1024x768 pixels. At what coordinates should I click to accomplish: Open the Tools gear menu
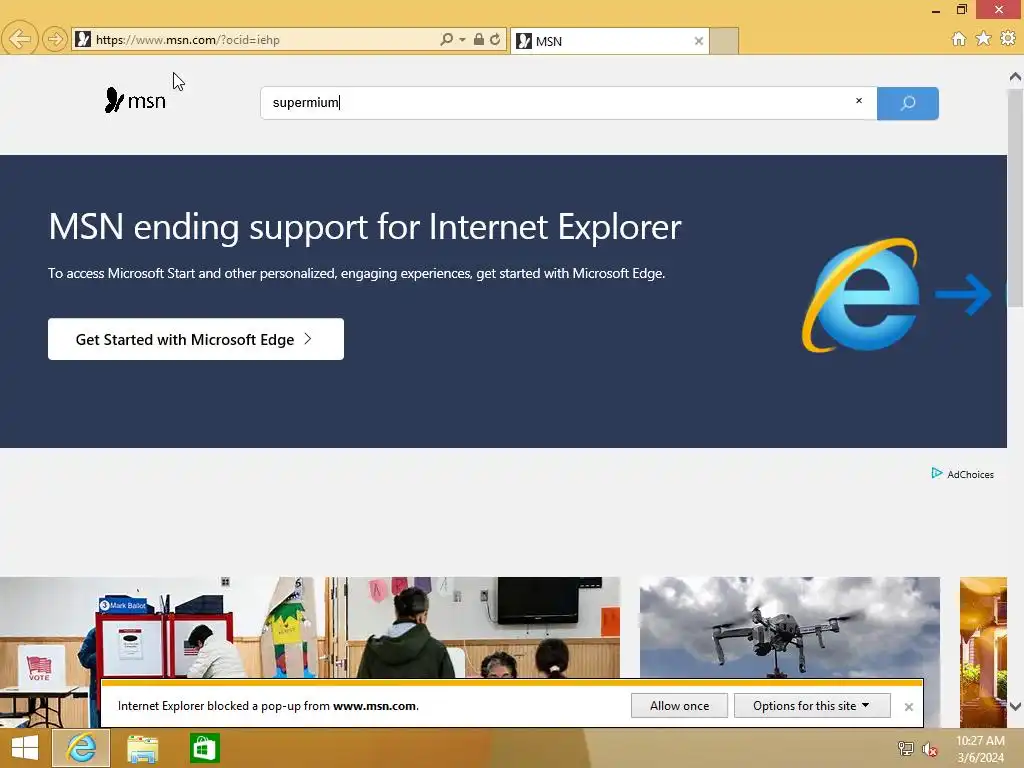(x=1008, y=39)
